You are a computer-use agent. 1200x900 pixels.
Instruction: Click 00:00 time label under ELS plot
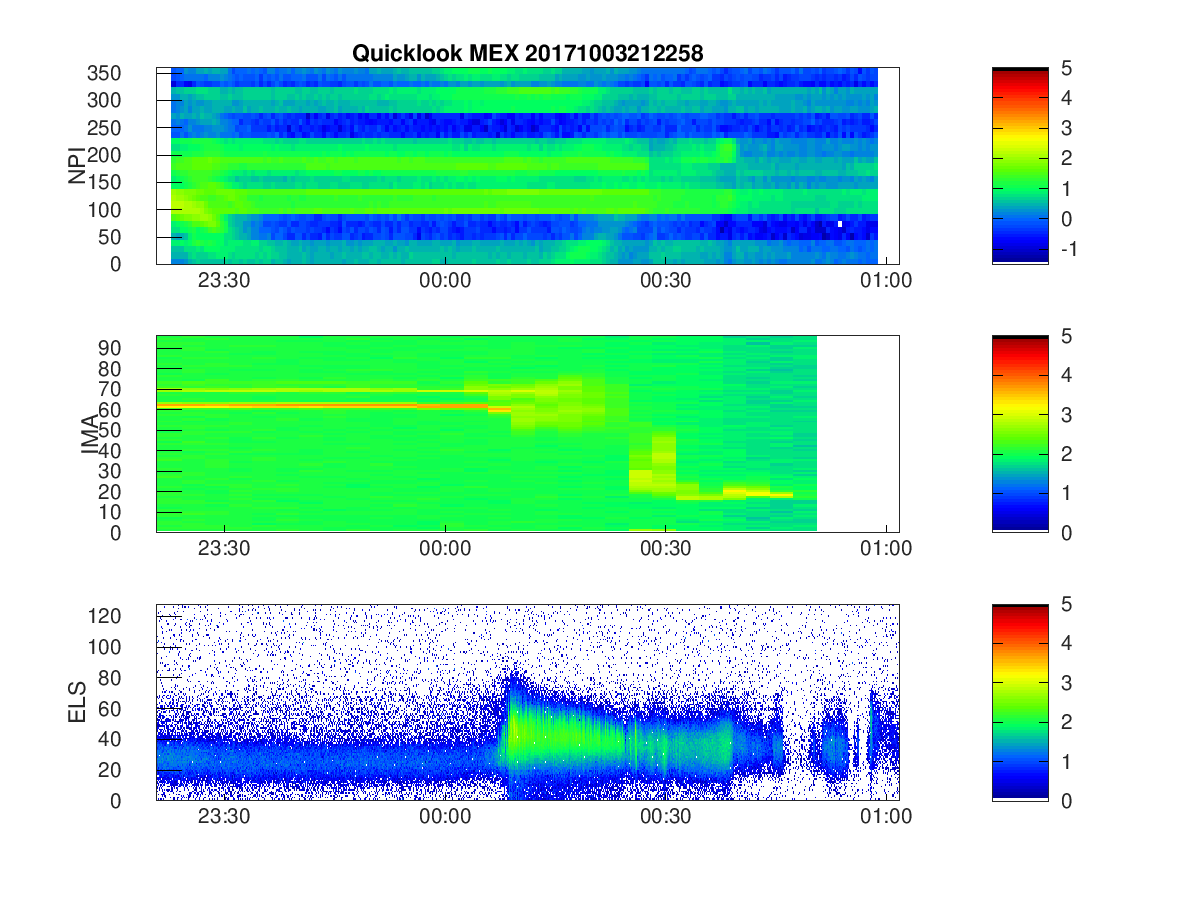pos(445,817)
